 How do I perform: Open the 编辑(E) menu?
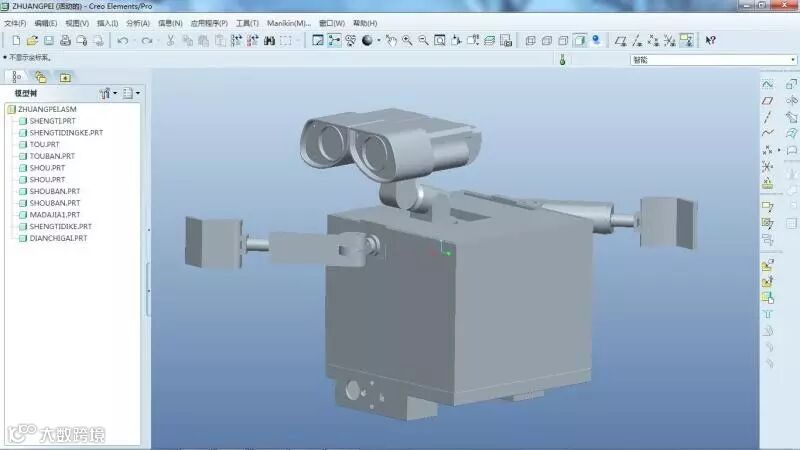coord(45,23)
